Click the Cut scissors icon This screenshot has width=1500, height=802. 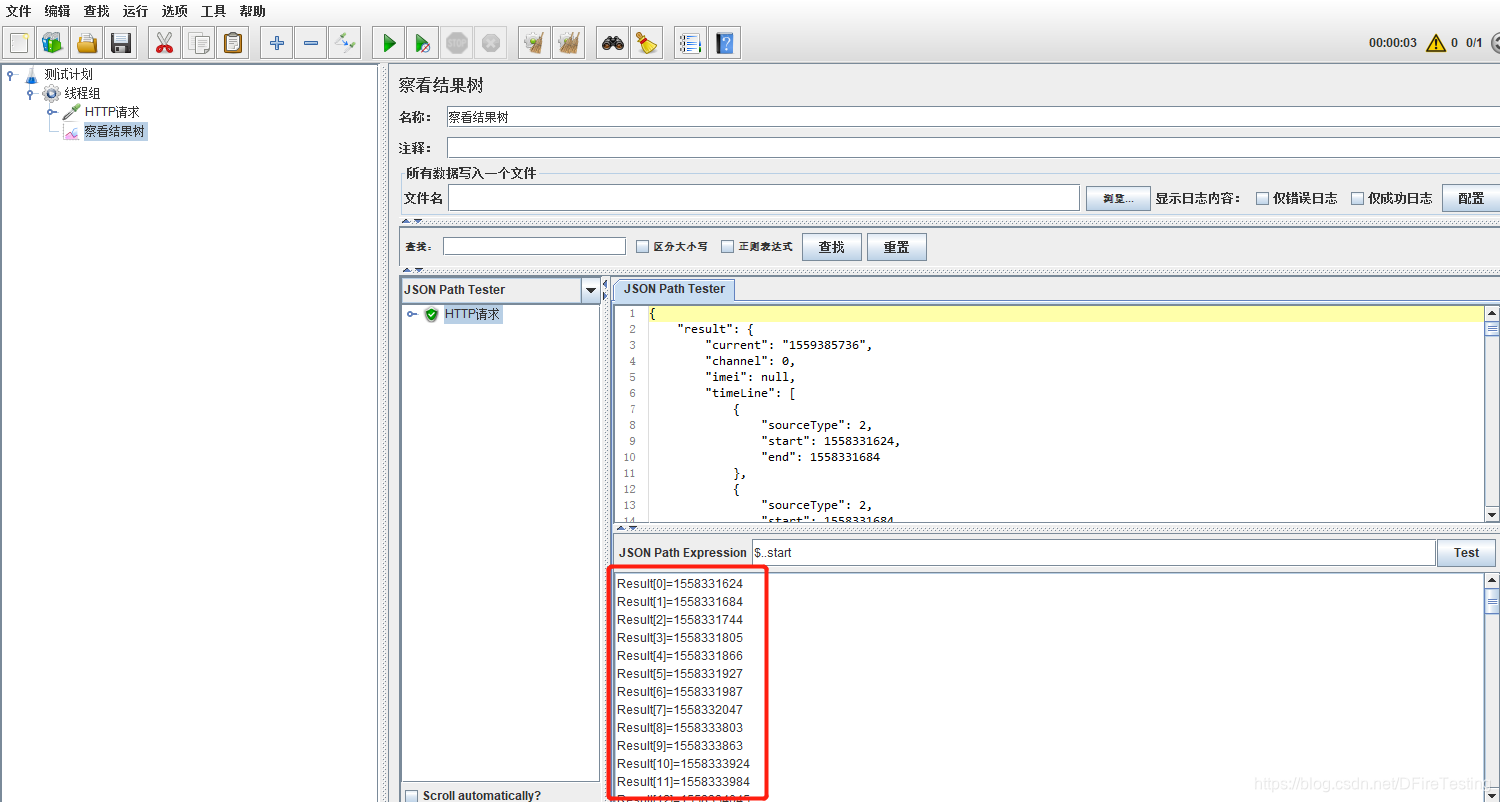point(165,43)
